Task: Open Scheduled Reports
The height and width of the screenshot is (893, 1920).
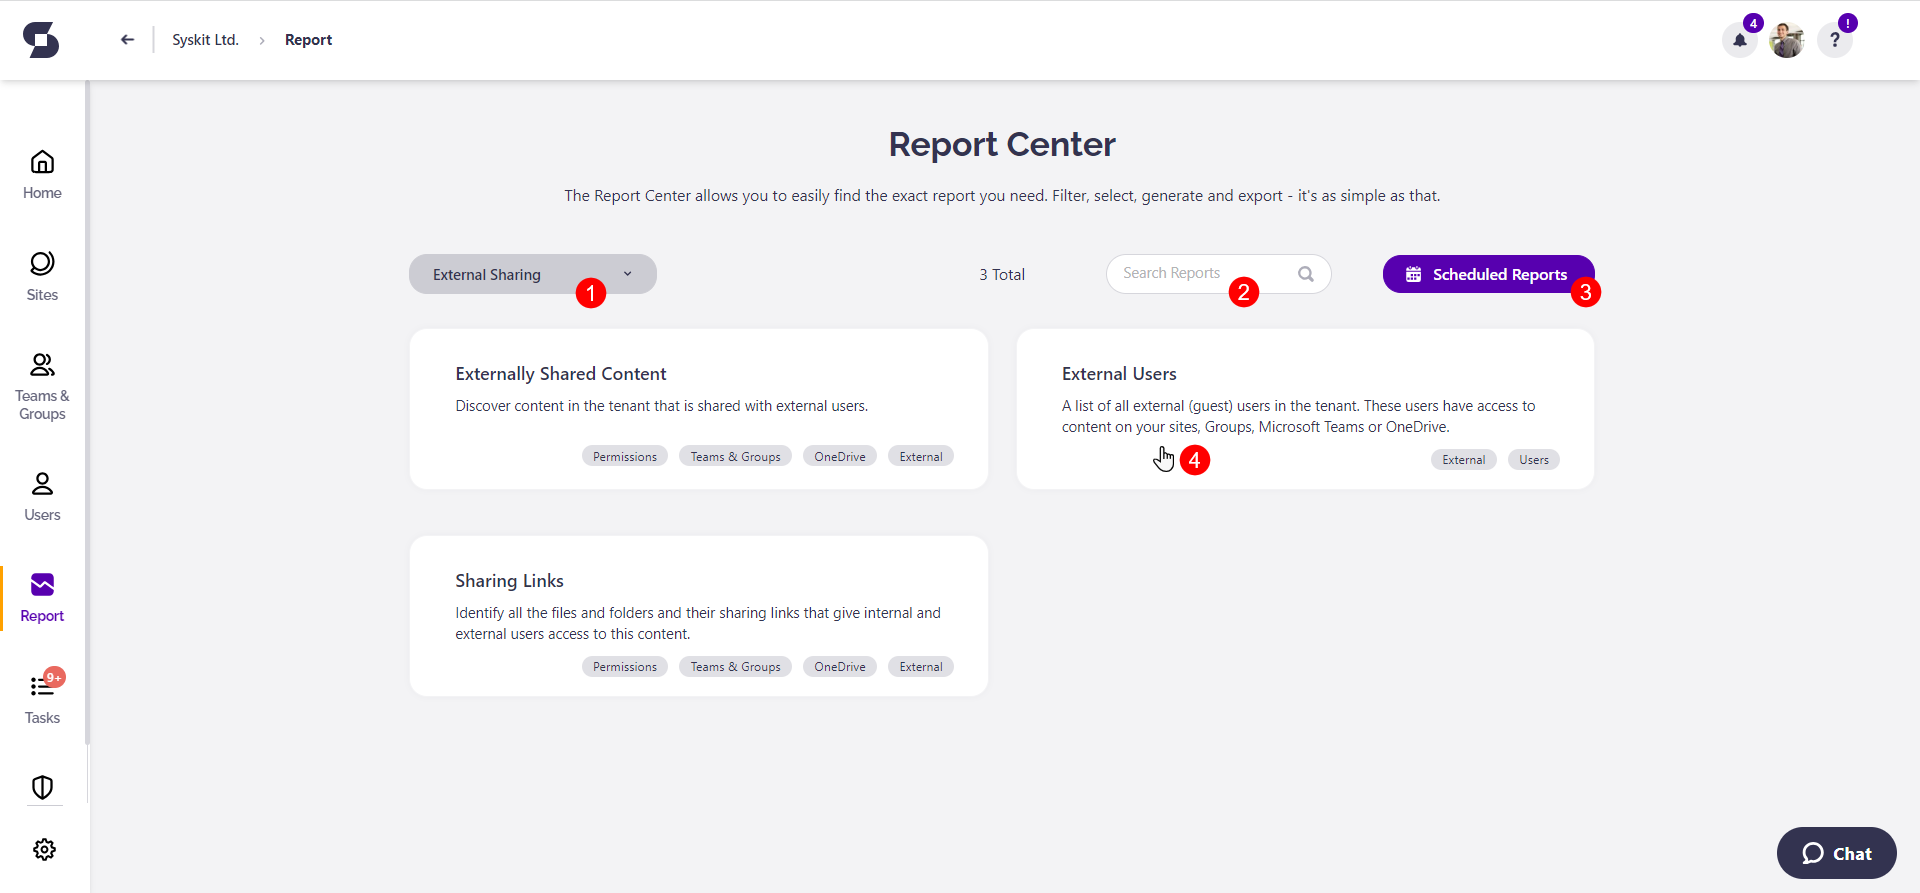Action: click(x=1488, y=274)
